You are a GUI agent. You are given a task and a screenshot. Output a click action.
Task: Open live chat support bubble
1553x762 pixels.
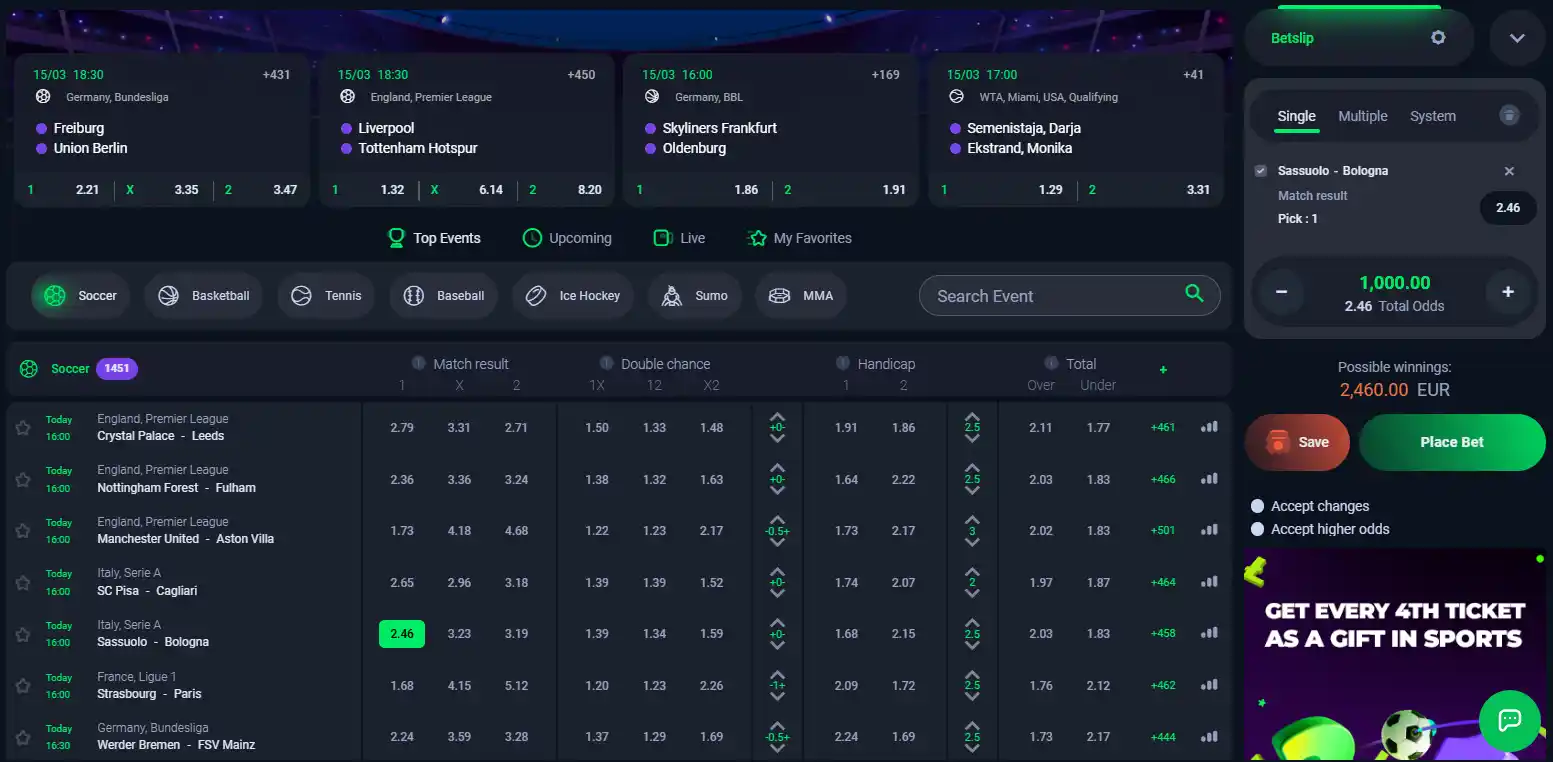click(1509, 720)
